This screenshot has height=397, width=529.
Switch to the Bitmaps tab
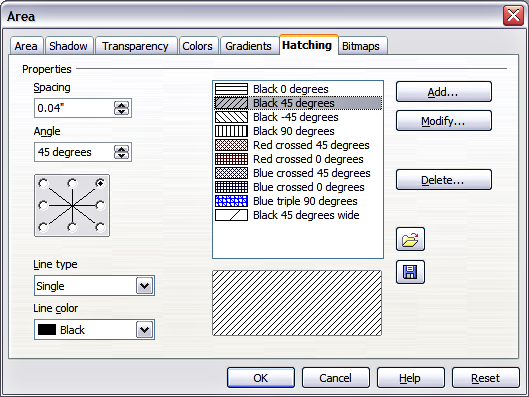362,46
